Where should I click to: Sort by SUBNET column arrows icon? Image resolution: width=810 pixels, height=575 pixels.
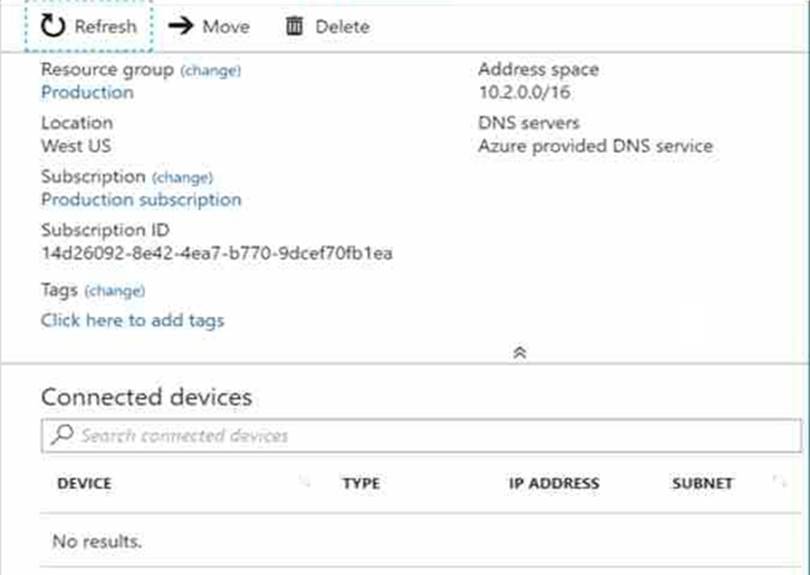(780, 483)
